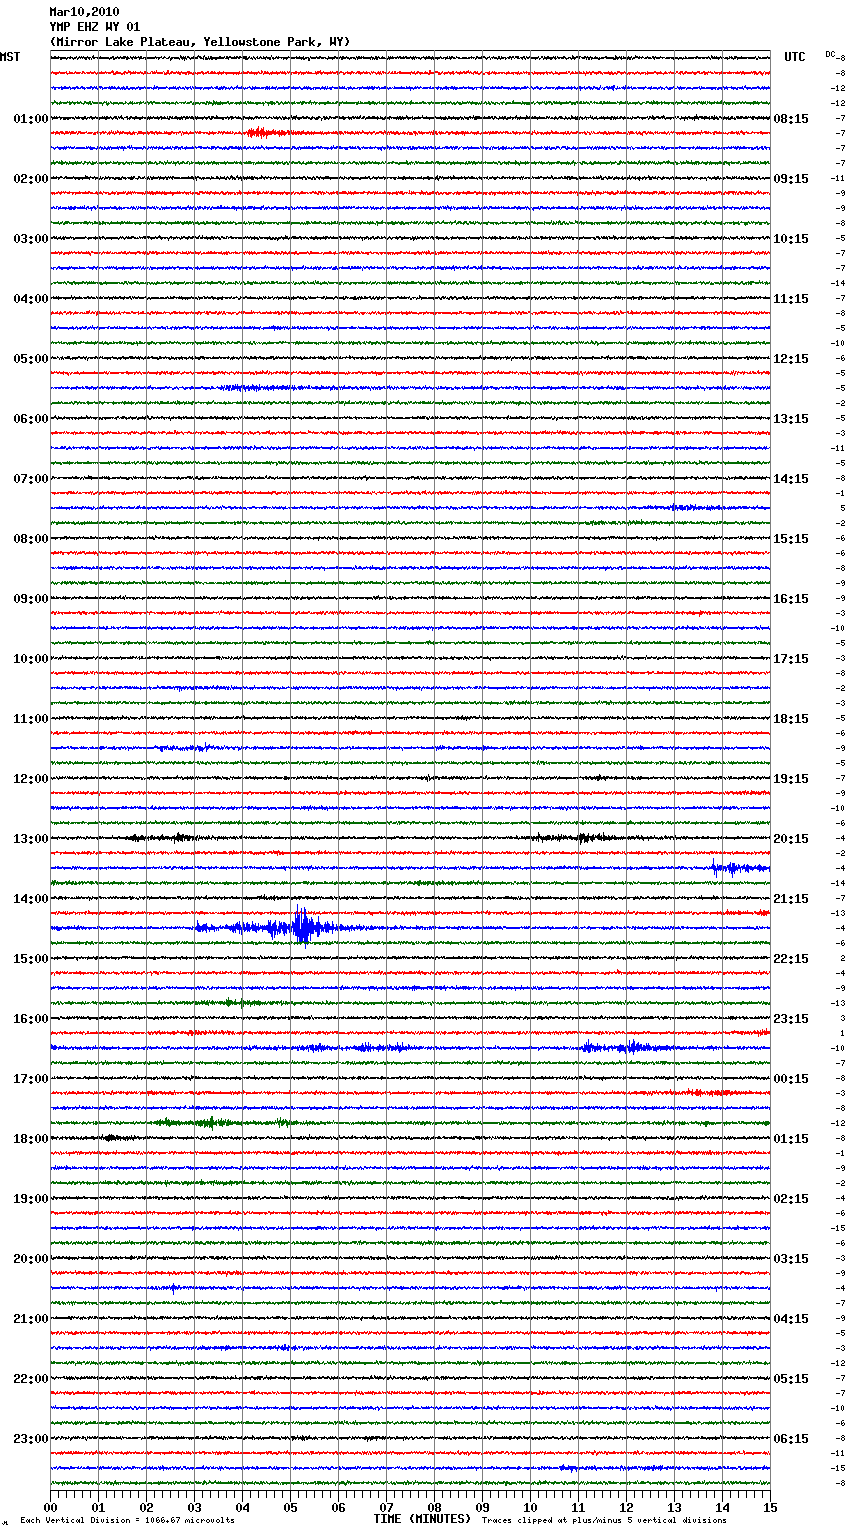The image size is (850, 1534).
Task: Click the 00:15 UTC time label
Action: coord(791,1079)
